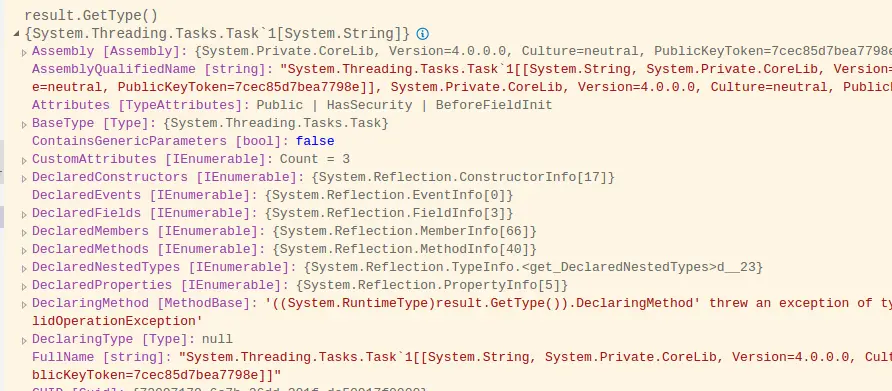
Task: Click the PropertyInfo[5] value
Action: click(432, 285)
